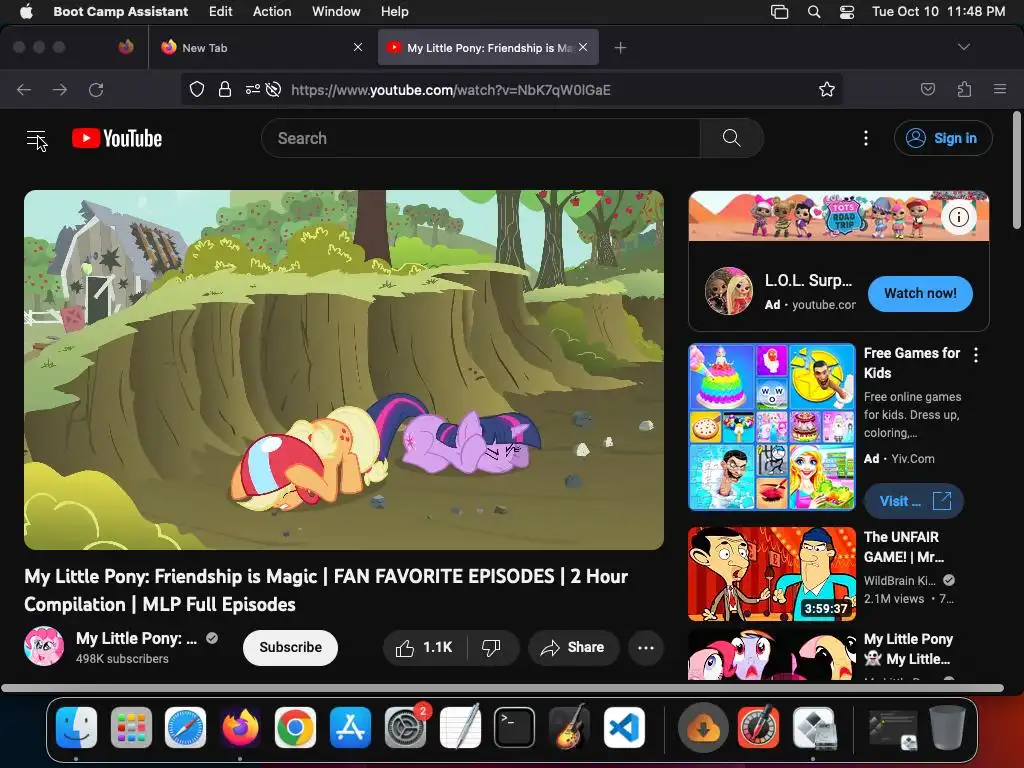Click the L.O.L. Surprise advertiser avatar

728,291
